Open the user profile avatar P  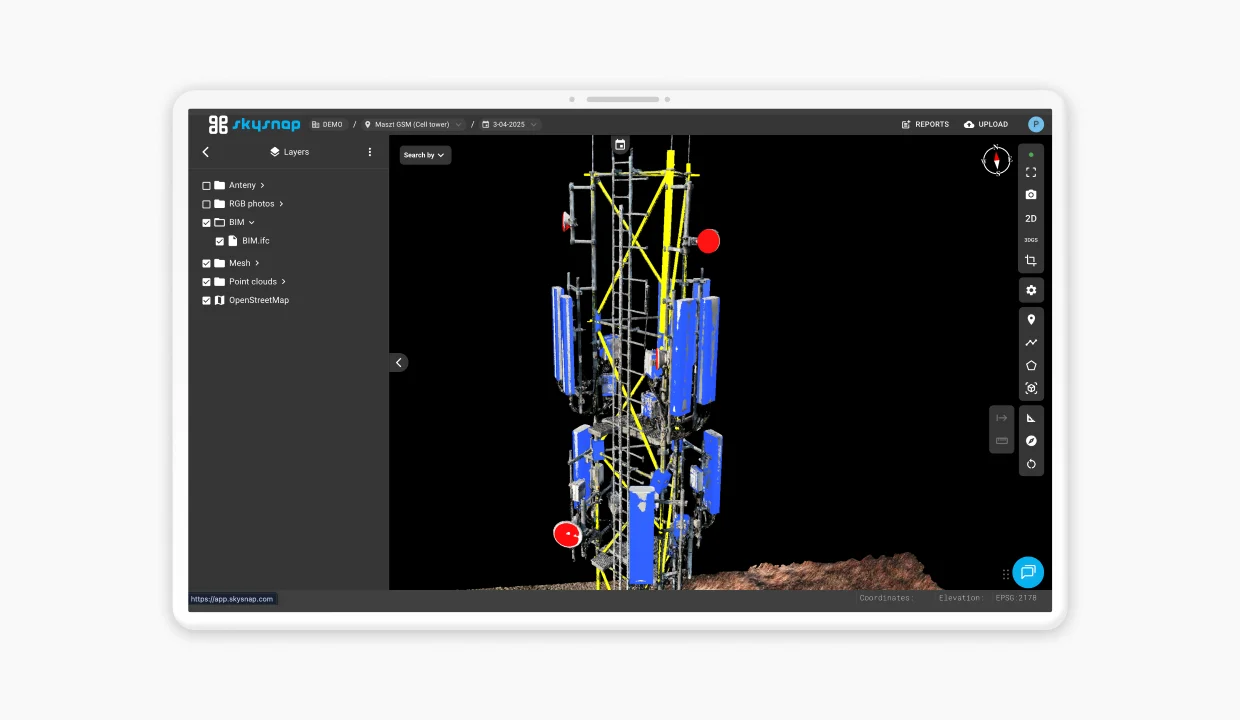coord(1036,125)
